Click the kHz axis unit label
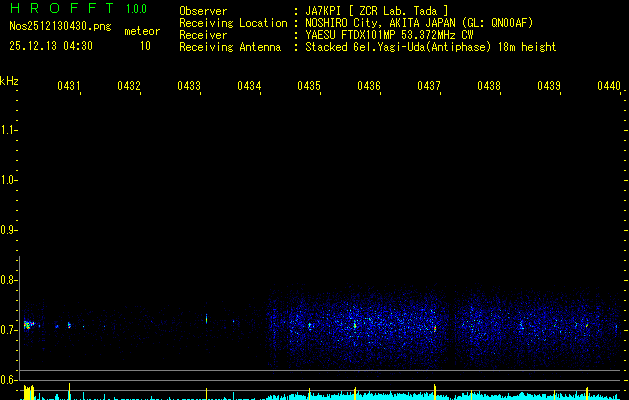The image size is (629, 400). click(x=9, y=80)
